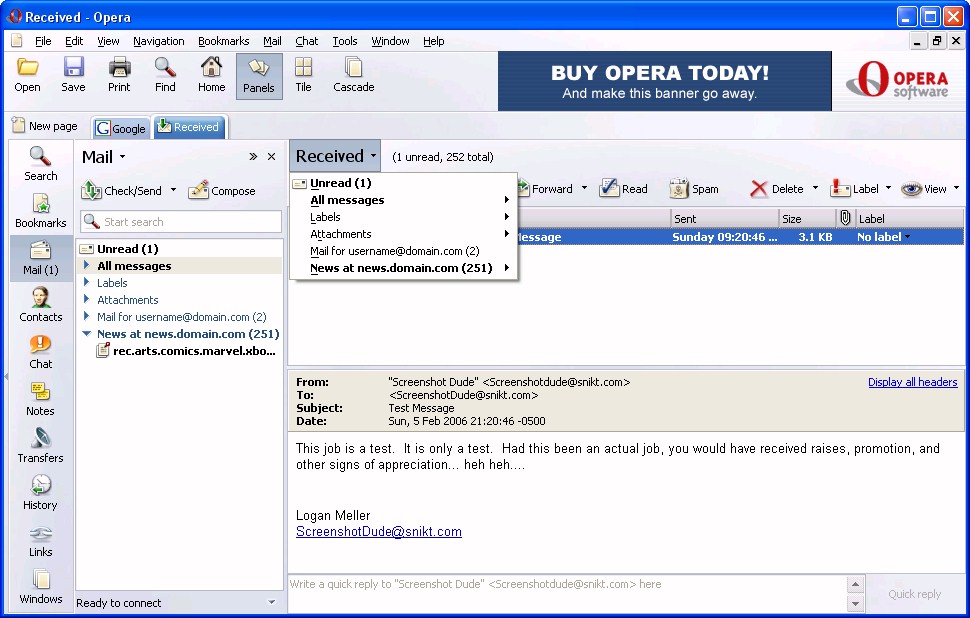Viewport: 970px width, 618px height.
Task: Open the Notes sidebar panel
Action: [x=41, y=399]
